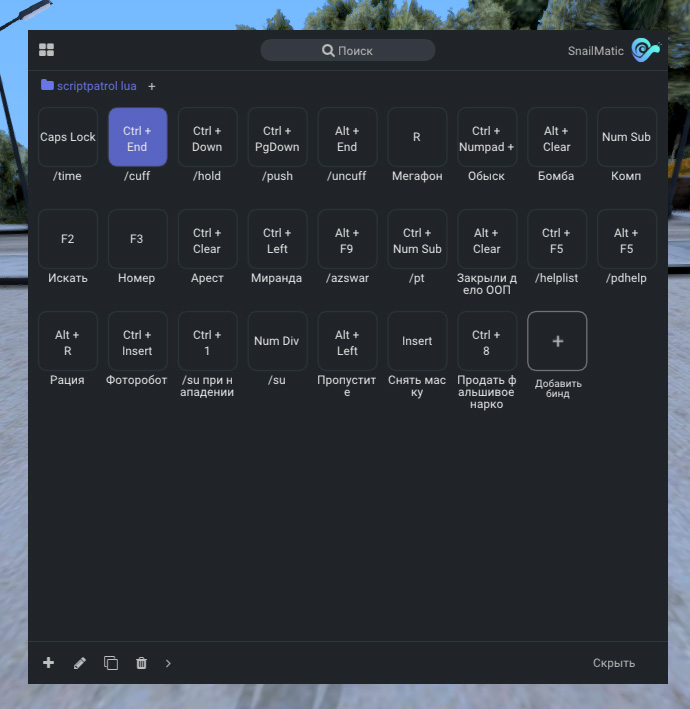The height and width of the screenshot is (709, 690).
Task: Expand the bottom toolbar chevron arrow
Action: point(168,663)
